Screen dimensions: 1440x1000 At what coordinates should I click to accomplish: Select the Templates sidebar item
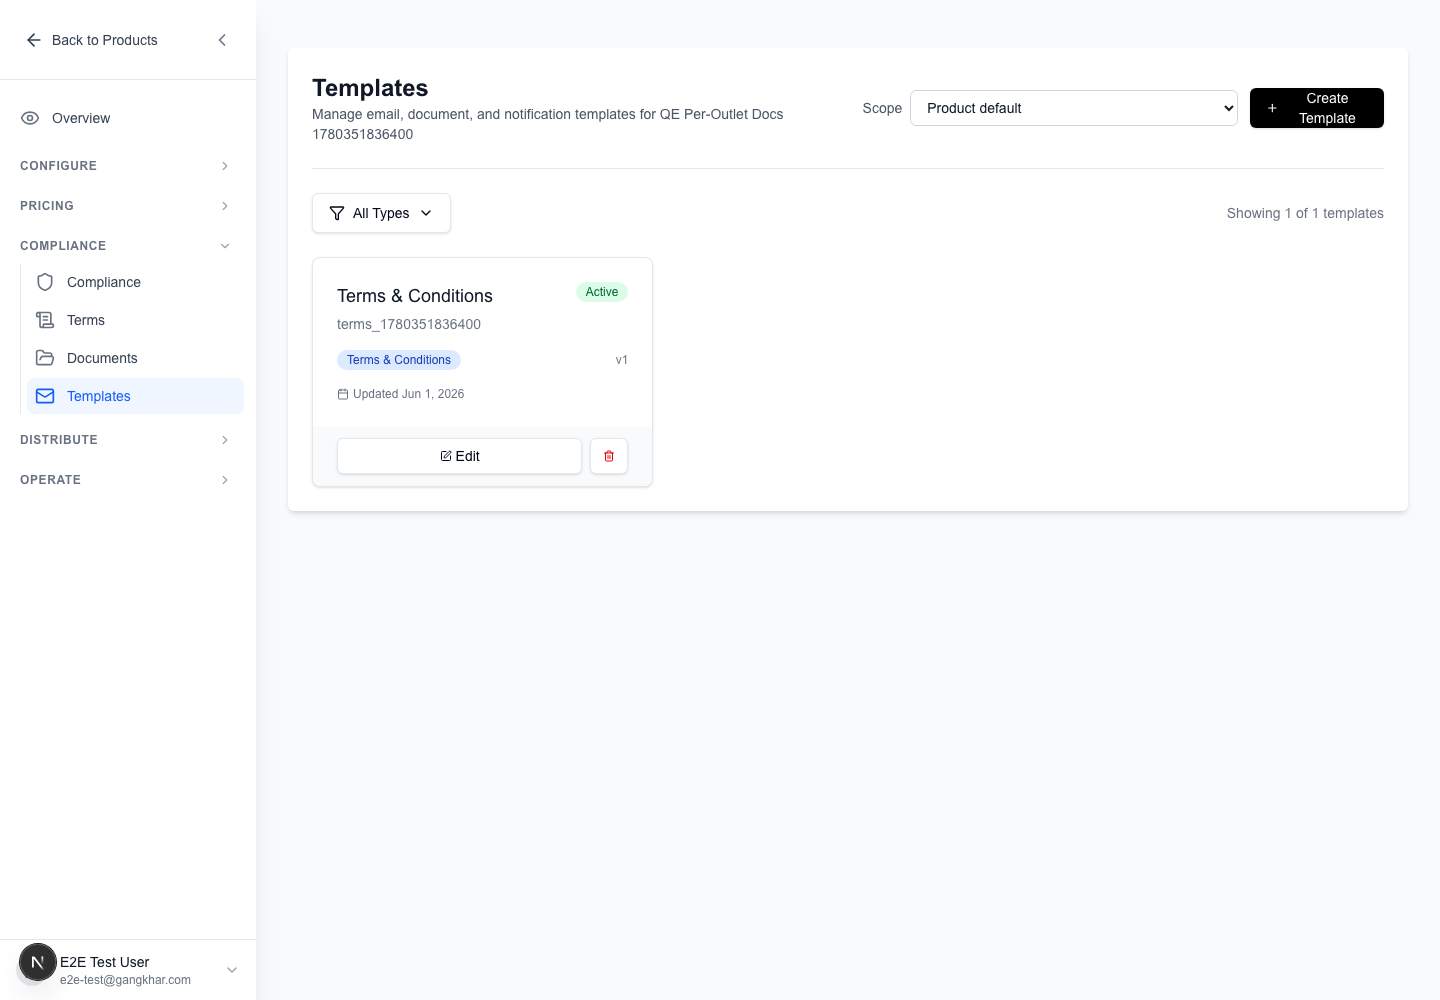tap(135, 396)
